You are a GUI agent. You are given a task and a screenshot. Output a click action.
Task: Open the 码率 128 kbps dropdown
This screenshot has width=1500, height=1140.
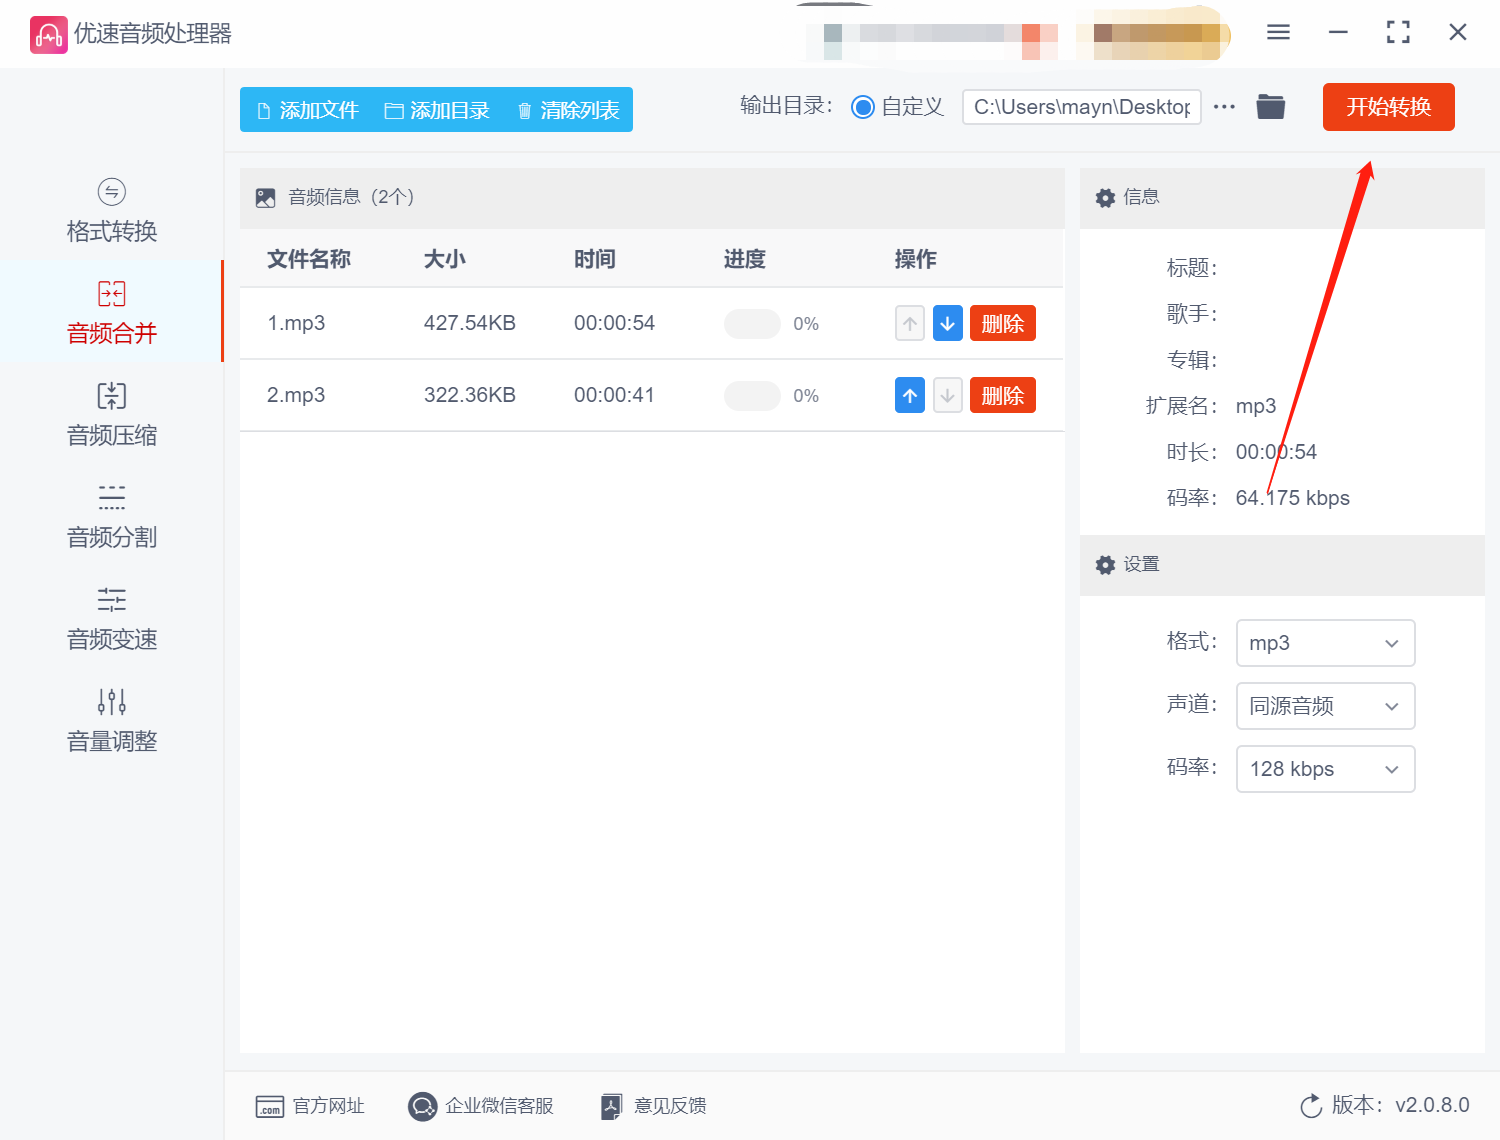pyautogui.click(x=1325, y=769)
